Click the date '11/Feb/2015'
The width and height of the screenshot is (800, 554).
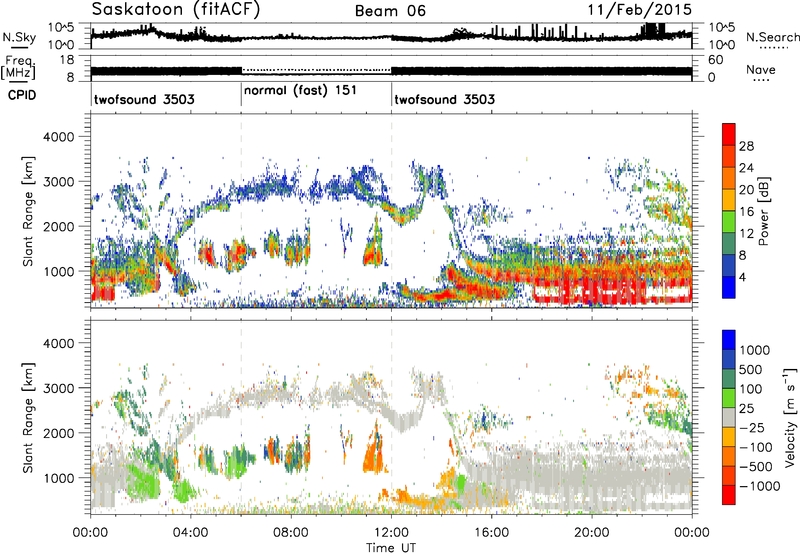pos(639,9)
